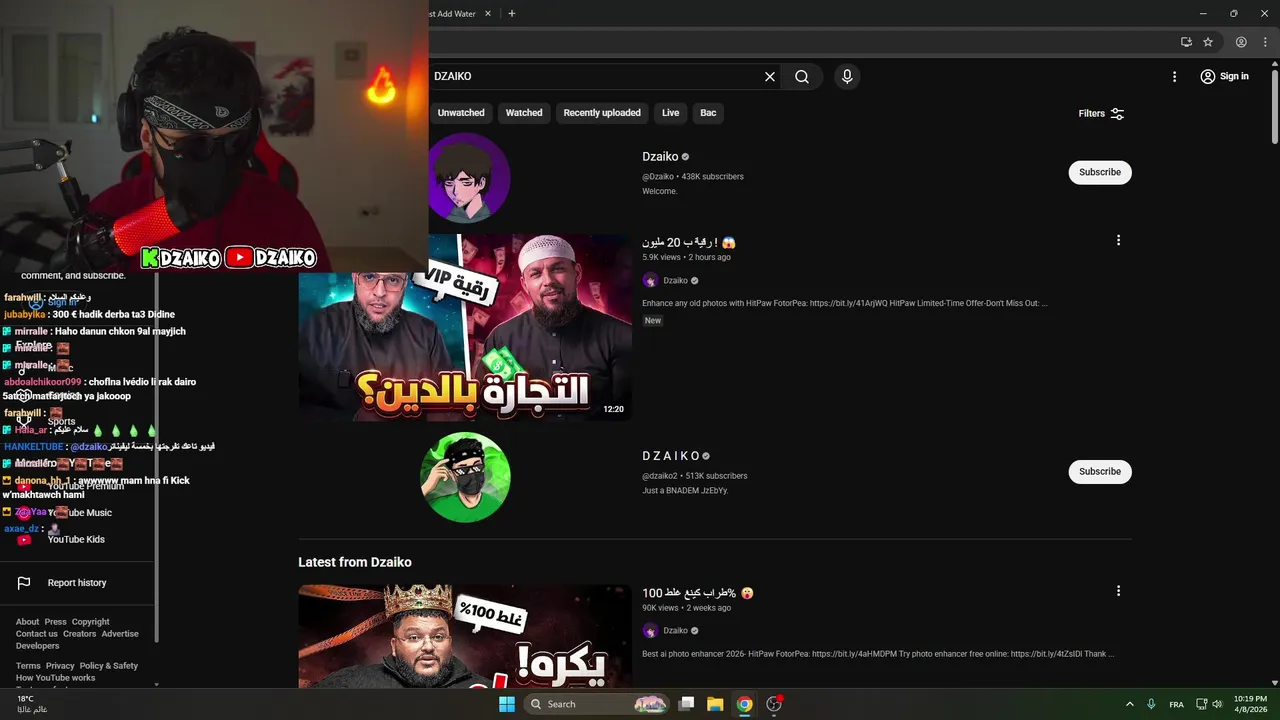The width and height of the screenshot is (1280, 720).
Task: Open YouTube Kids sidebar item
Action: point(76,540)
